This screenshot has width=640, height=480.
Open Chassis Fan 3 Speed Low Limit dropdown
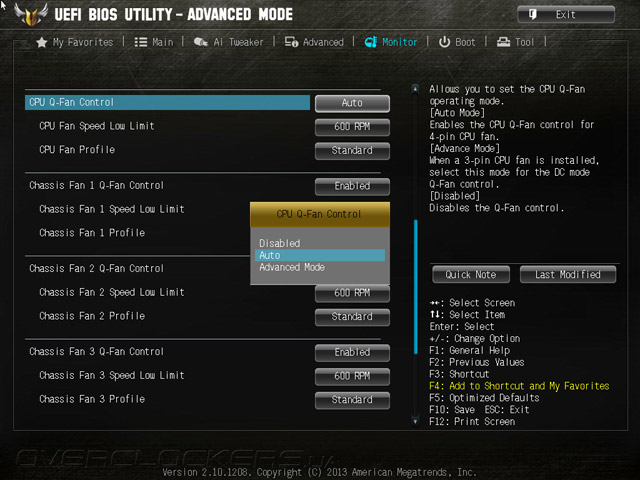pyautogui.click(x=352, y=376)
